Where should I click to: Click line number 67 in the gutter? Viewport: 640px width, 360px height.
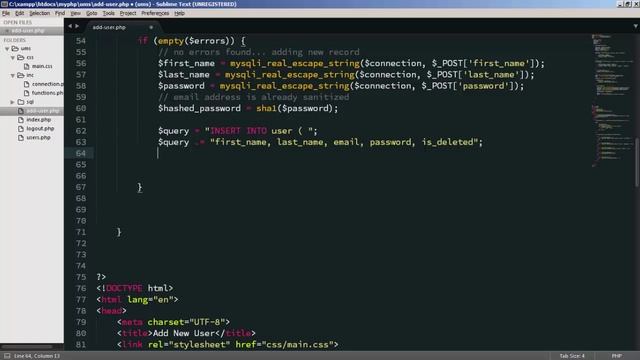pos(81,187)
